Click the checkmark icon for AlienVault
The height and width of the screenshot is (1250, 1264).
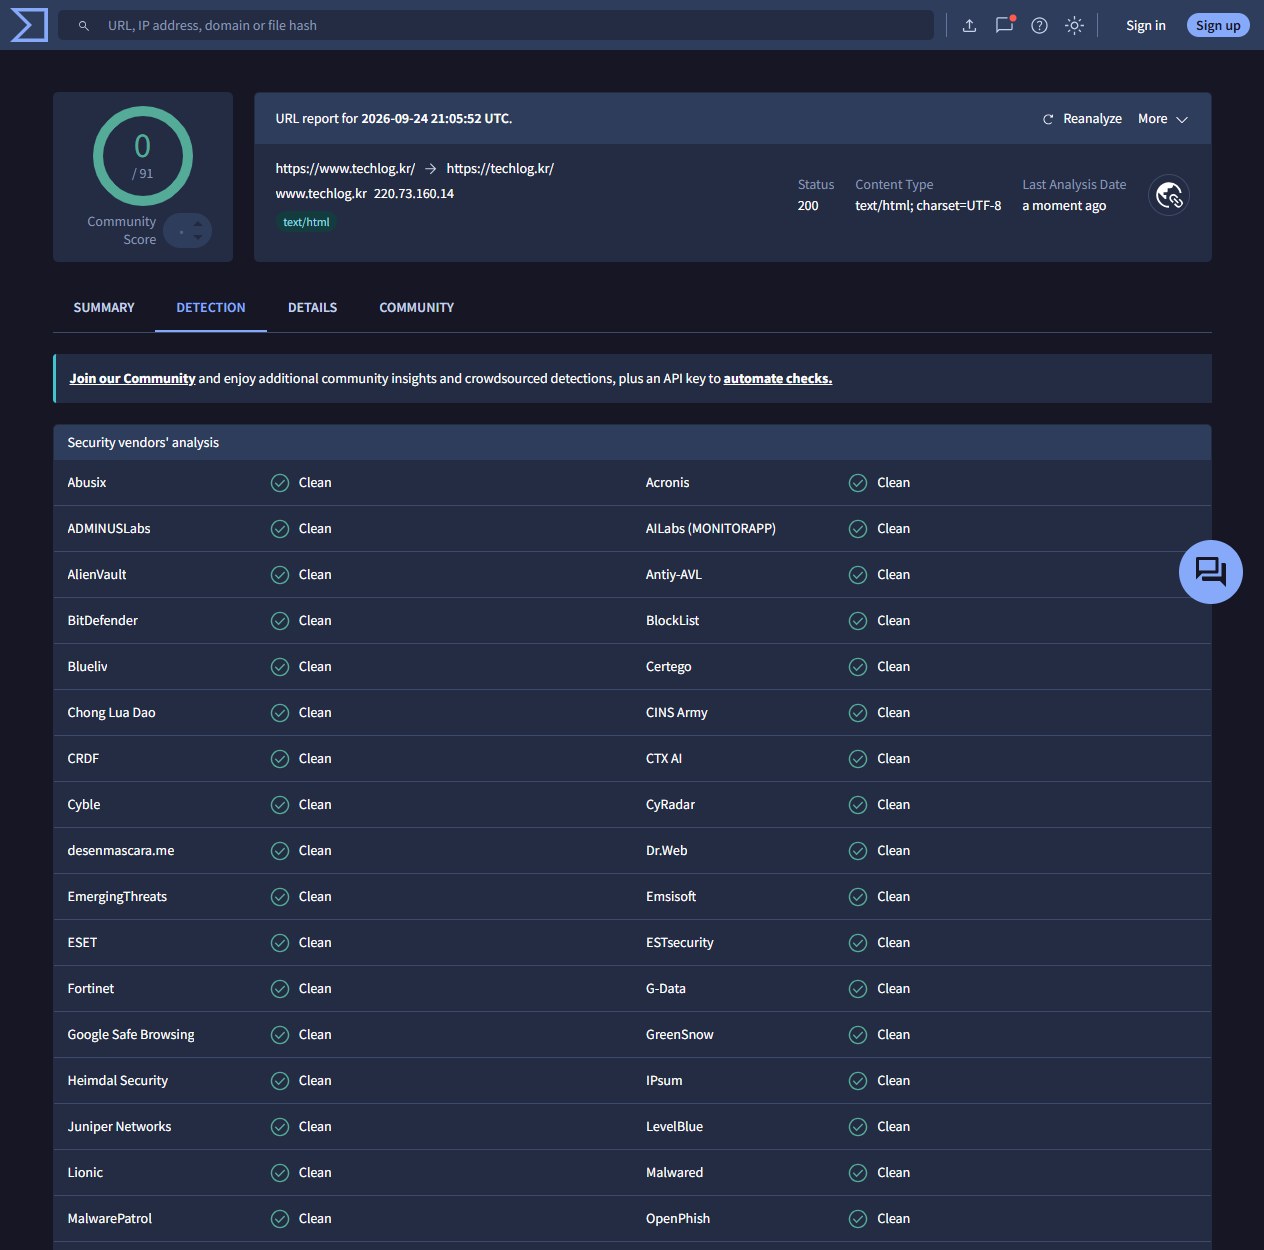(280, 575)
